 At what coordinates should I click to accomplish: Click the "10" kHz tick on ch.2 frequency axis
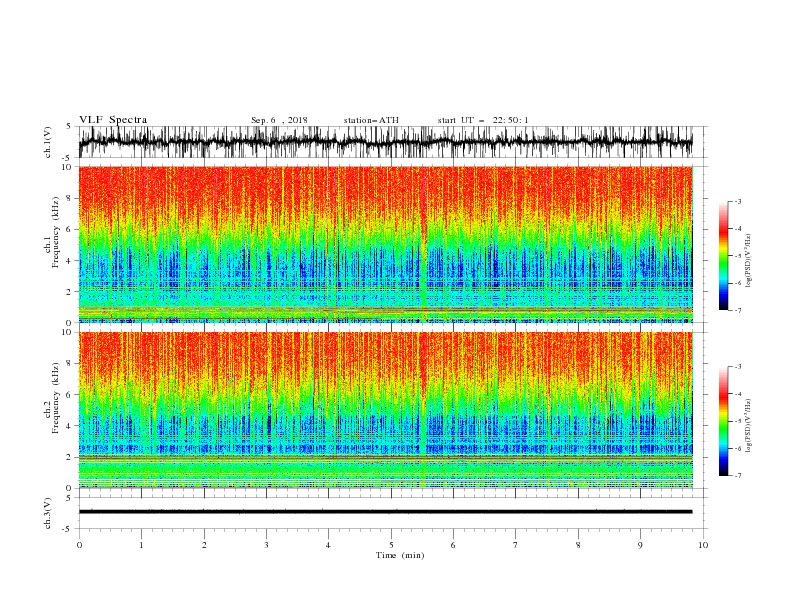(68, 332)
